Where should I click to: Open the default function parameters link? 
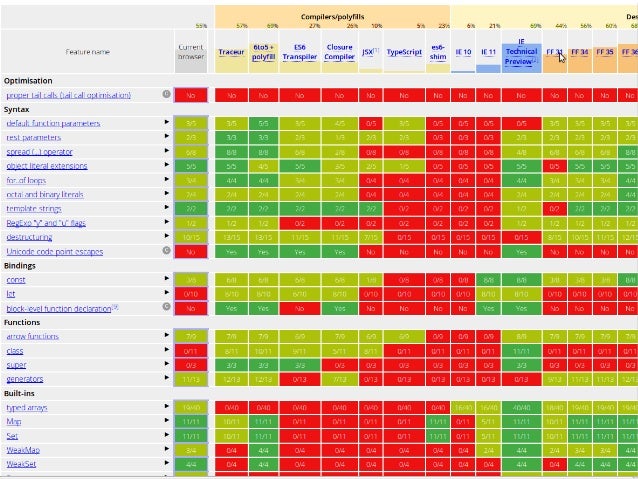pos(53,123)
